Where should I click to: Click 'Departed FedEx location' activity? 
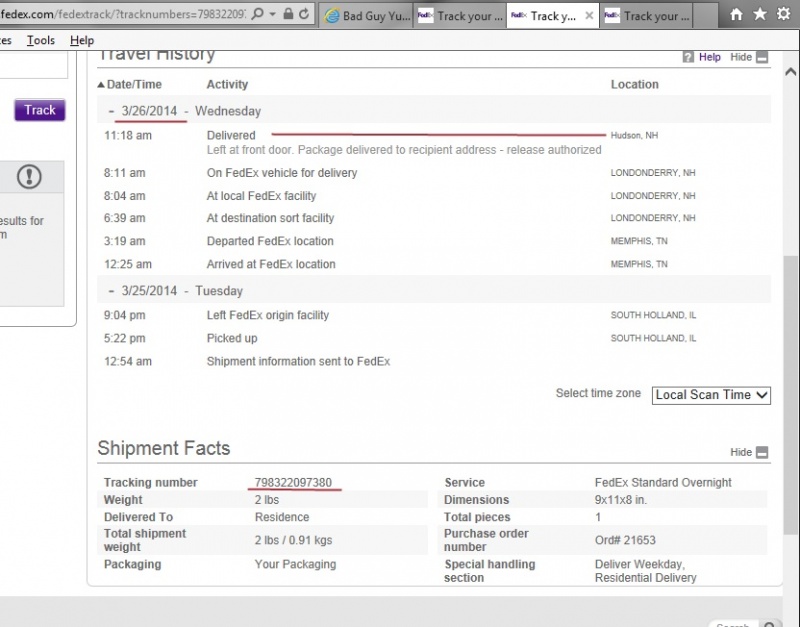(270, 241)
